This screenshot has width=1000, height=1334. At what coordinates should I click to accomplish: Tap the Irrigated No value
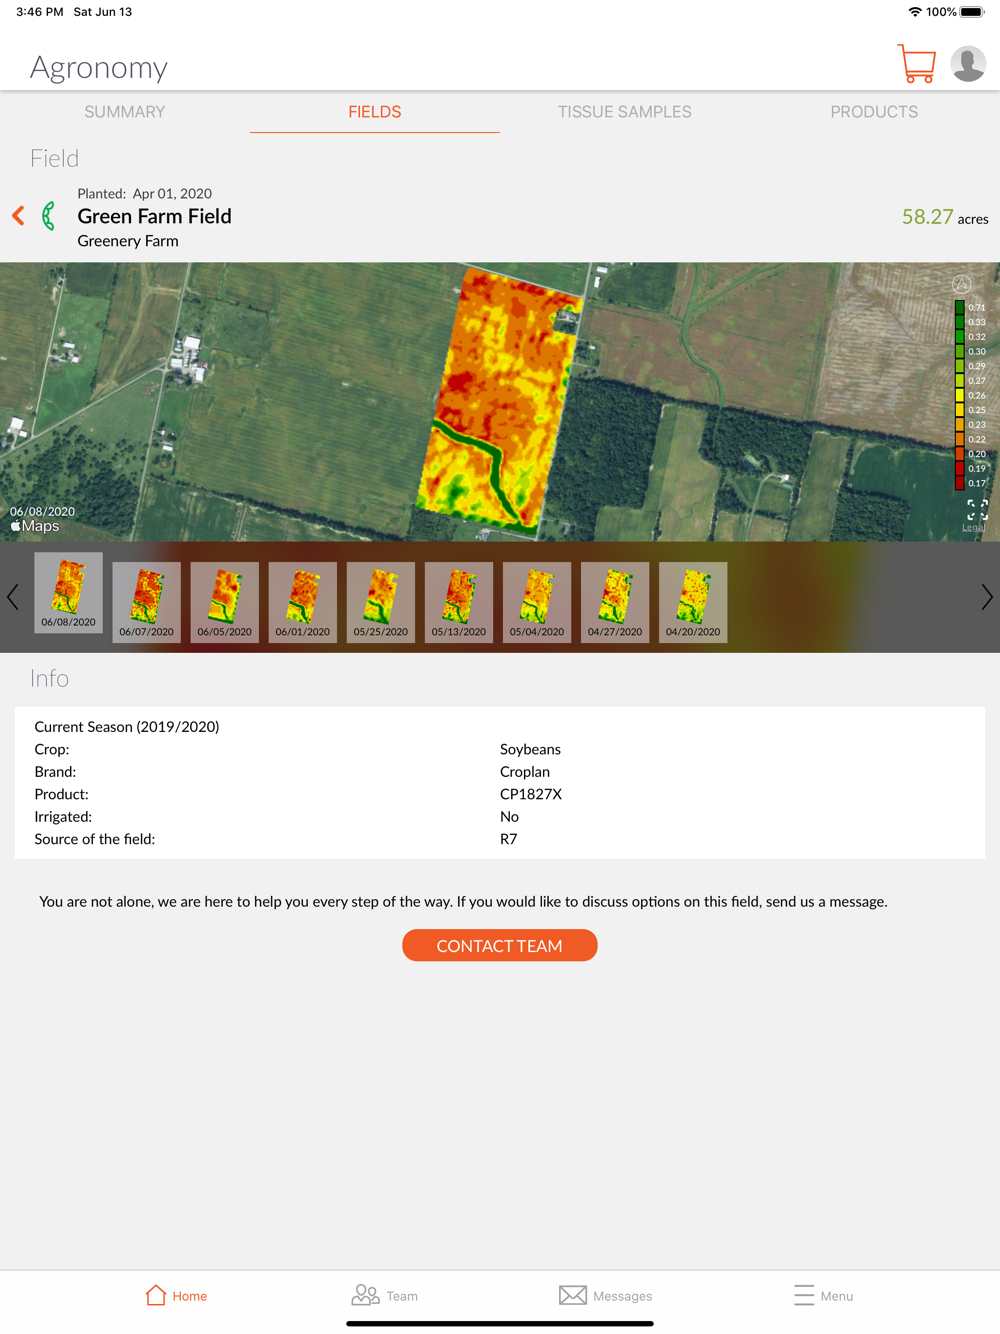[509, 817]
